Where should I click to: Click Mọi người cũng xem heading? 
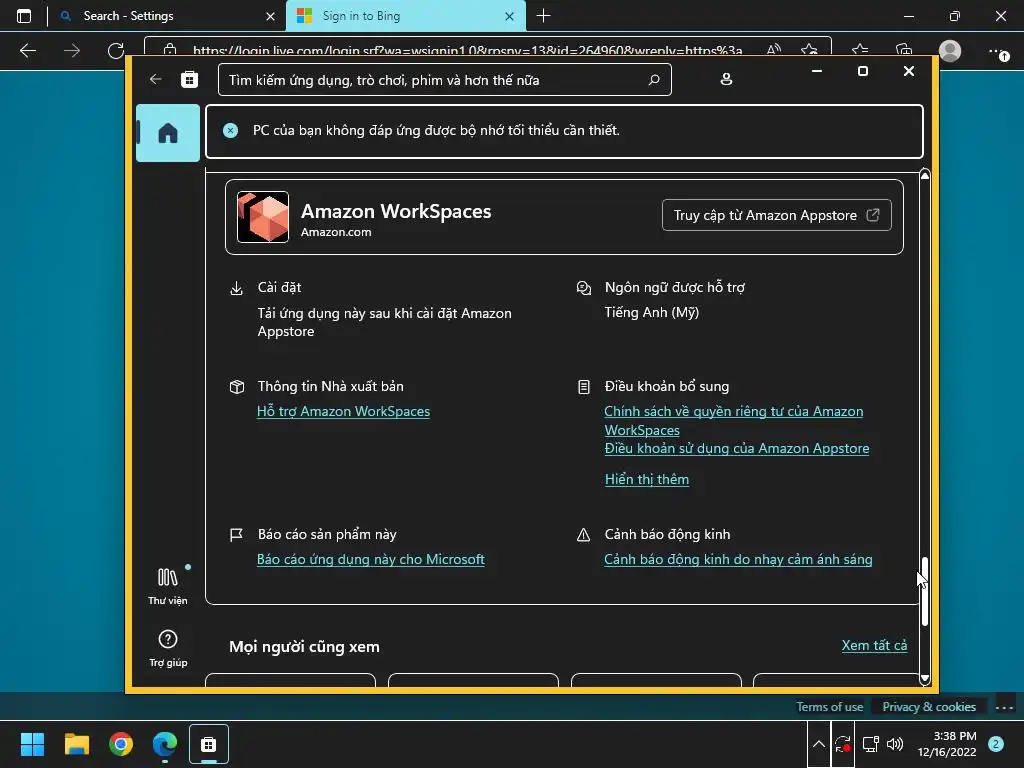coord(304,647)
